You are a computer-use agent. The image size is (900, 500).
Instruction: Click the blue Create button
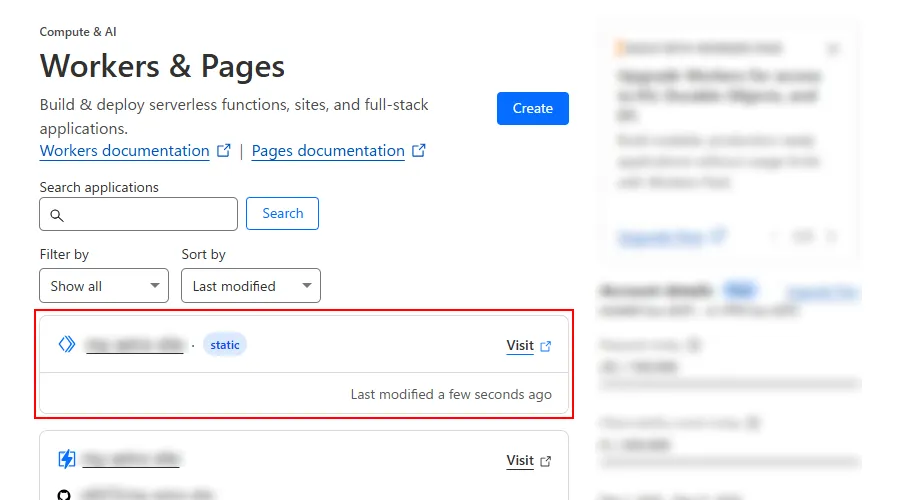click(533, 108)
